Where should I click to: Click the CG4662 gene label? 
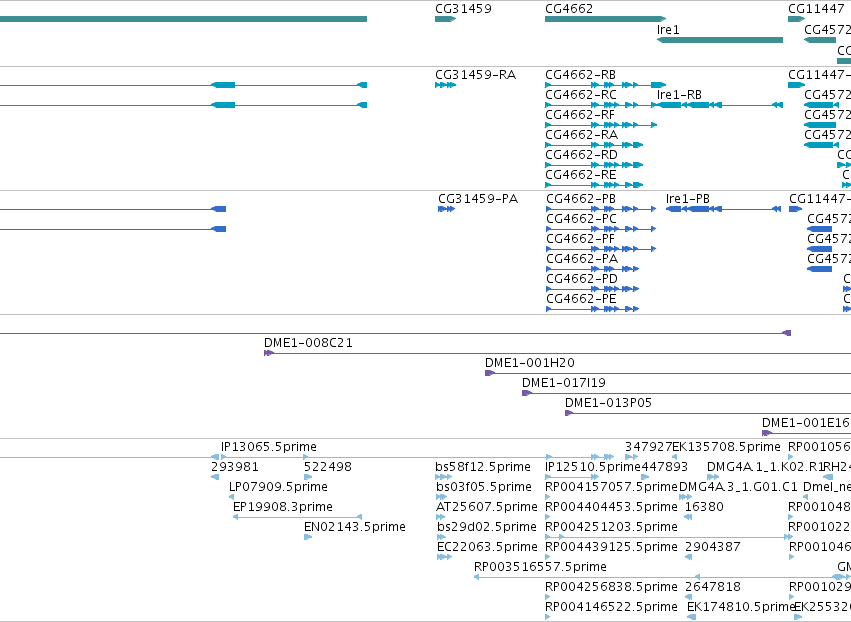pyautogui.click(x=569, y=9)
